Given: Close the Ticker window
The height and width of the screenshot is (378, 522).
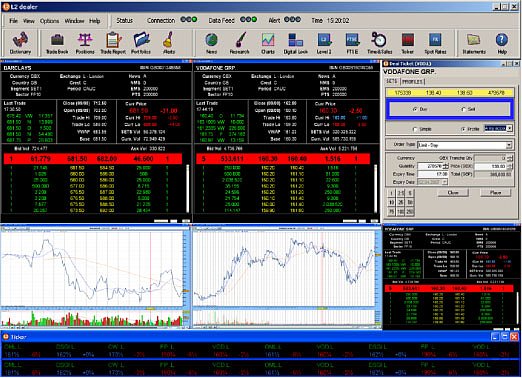Looking at the screenshot, I should pos(514,337).
